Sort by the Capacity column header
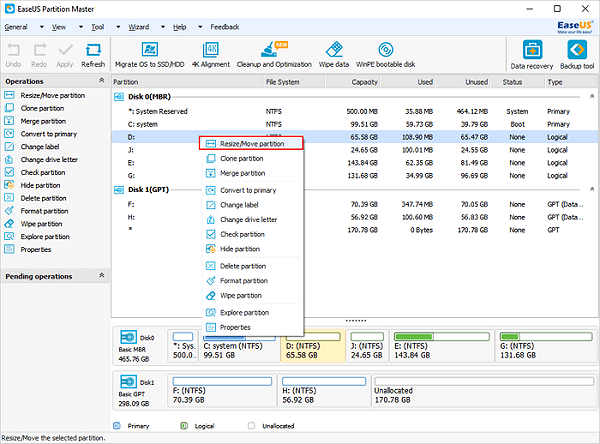Image resolution: width=600 pixels, height=444 pixels. click(353, 82)
